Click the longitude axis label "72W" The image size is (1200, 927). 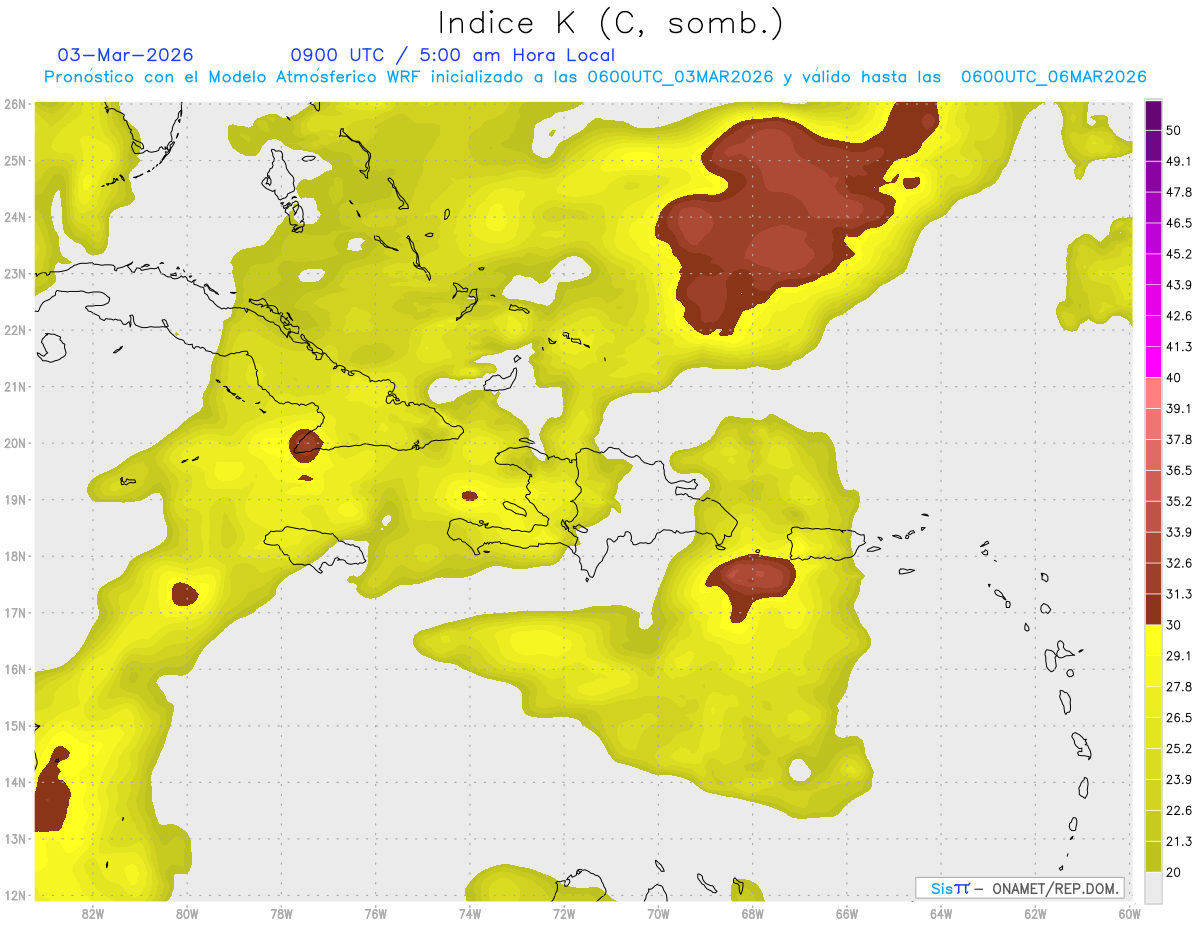(564, 913)
